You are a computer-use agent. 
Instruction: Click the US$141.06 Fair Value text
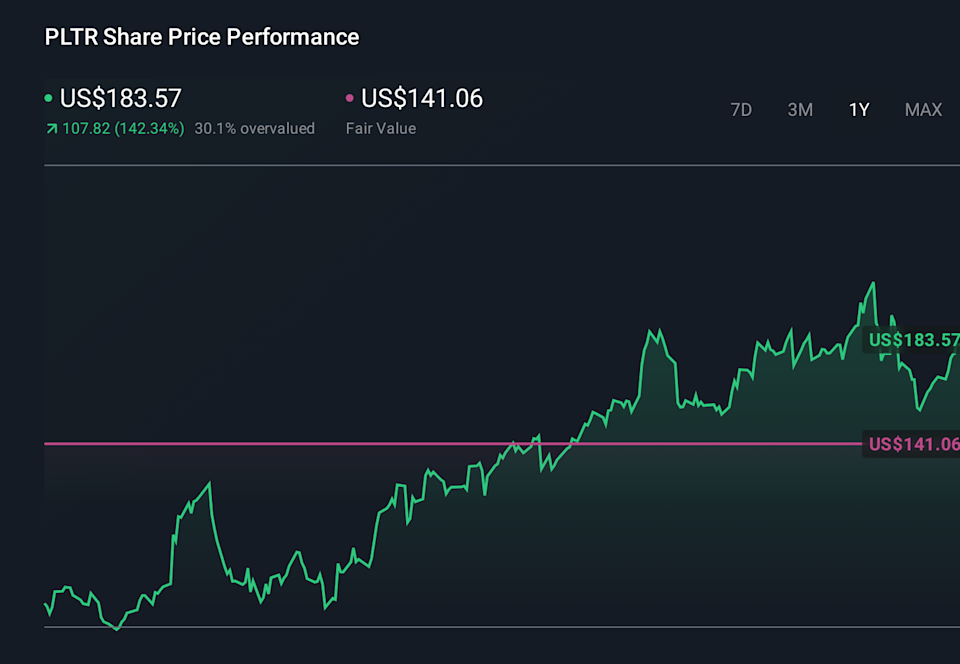coord(421,98)
